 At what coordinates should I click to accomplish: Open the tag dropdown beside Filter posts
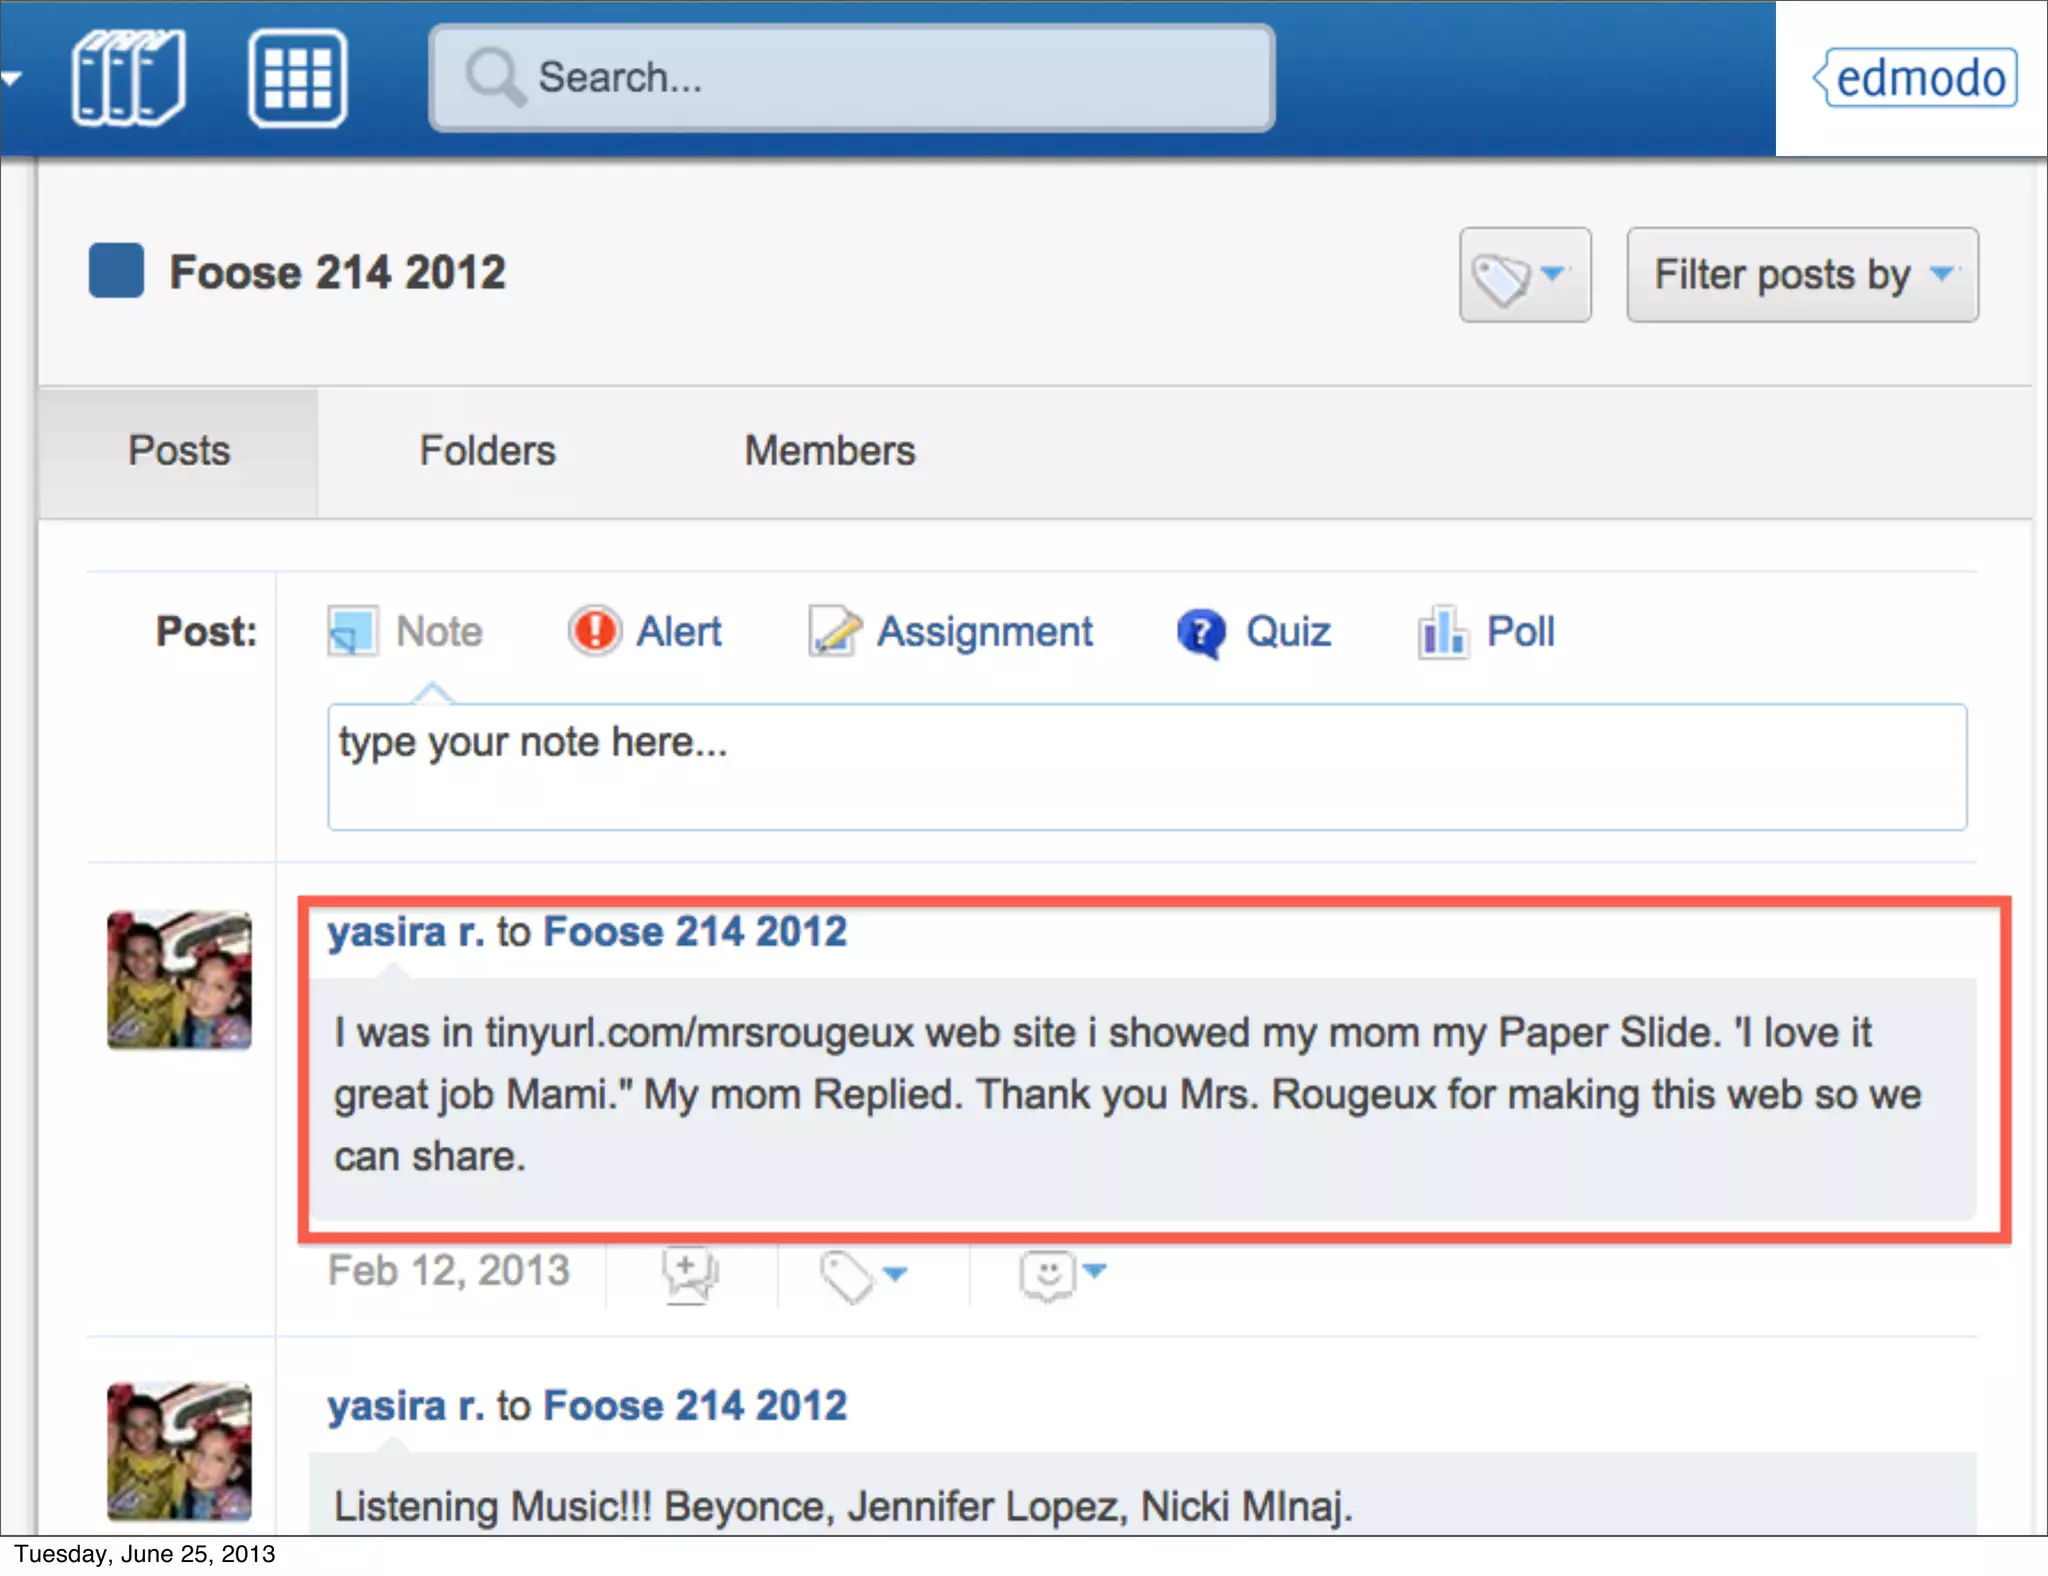click(1524, 275)
